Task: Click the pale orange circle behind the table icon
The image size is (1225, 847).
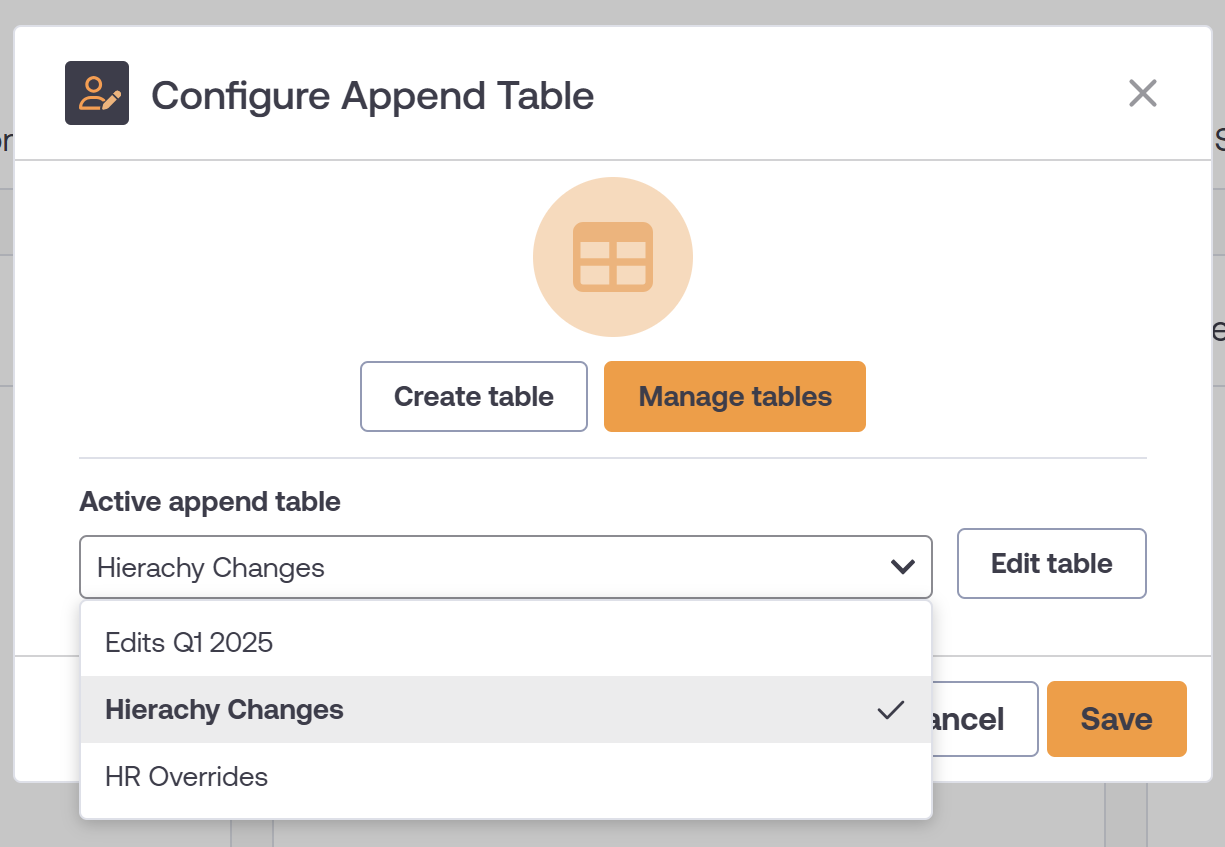Action: [x=613, y=257]
